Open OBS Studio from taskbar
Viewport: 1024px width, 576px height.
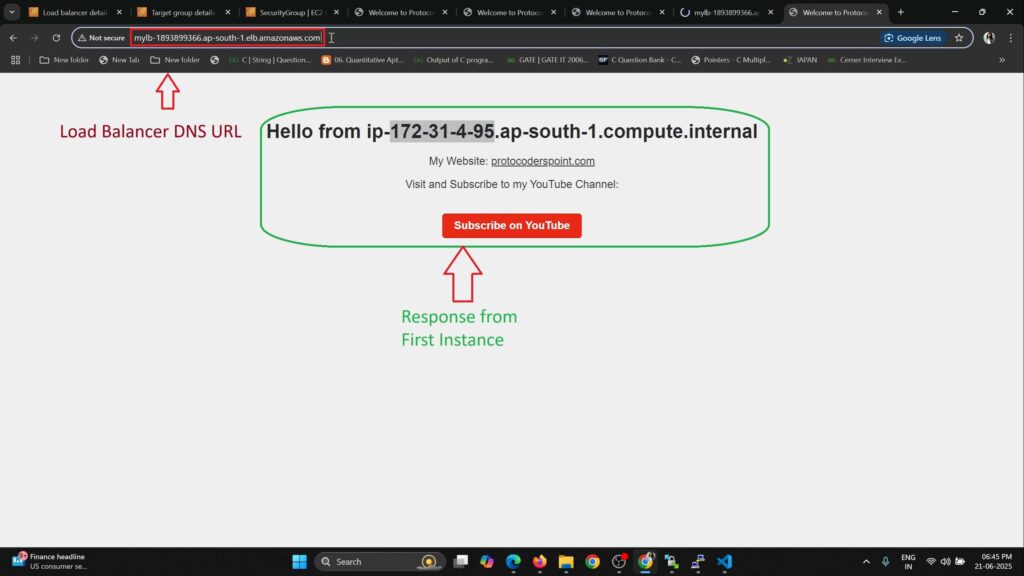[618, 561]
